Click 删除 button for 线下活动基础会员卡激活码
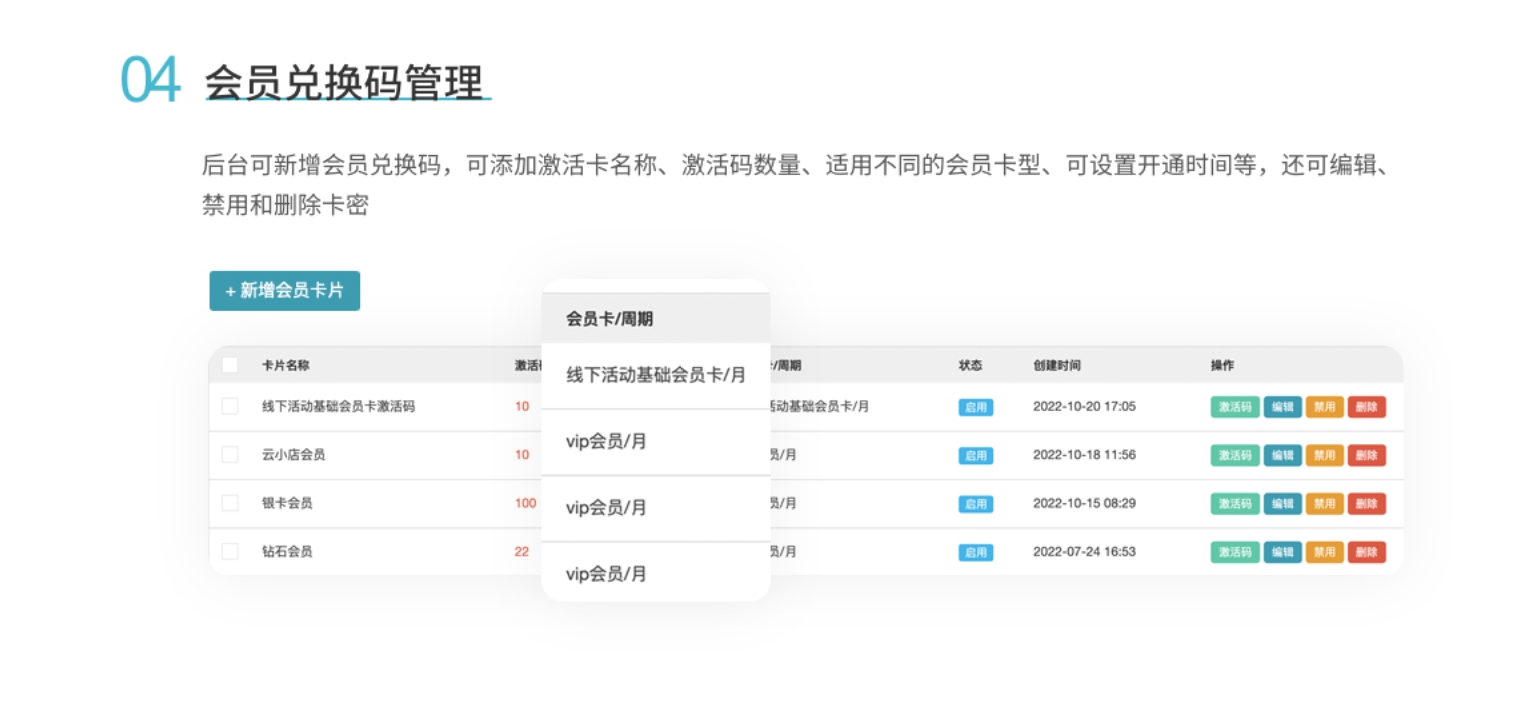 click(x=1366, y=407)
